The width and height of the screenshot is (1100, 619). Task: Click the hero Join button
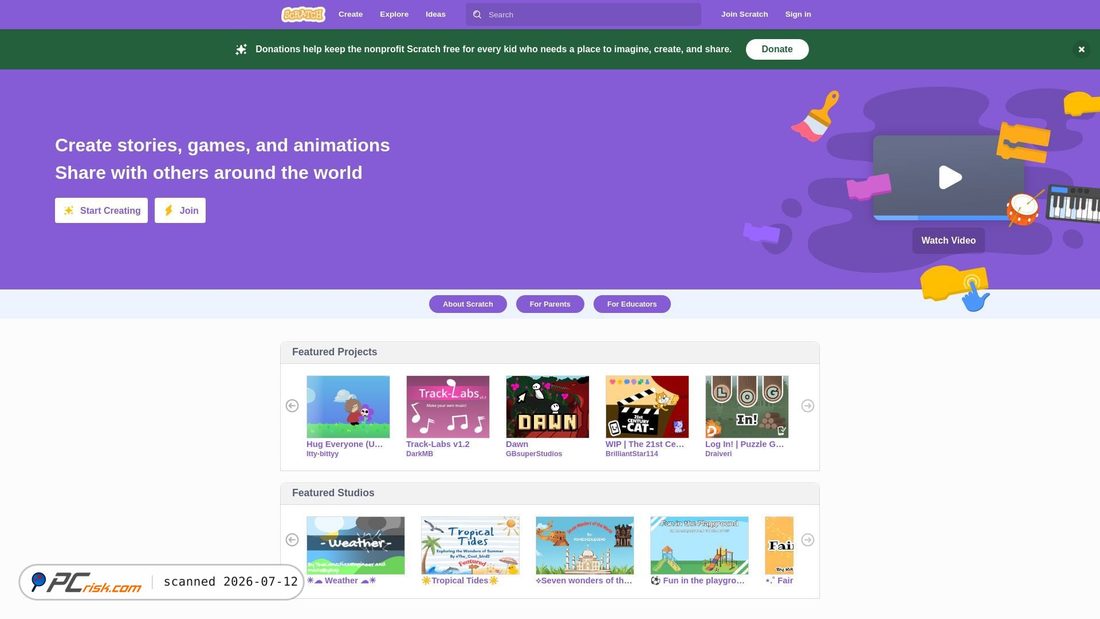click(x=180, y=211)
